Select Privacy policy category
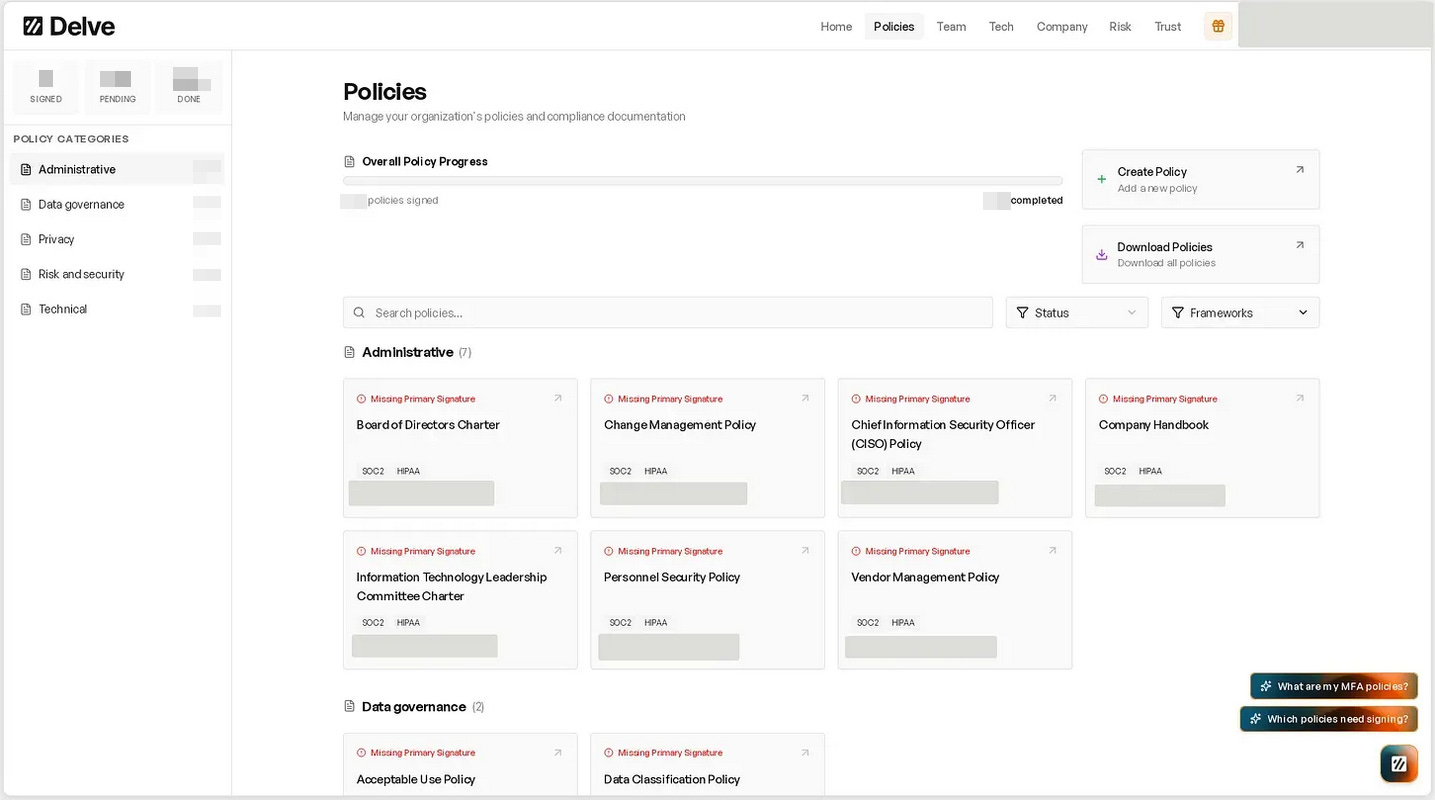This screenshot has height=800, width=1435. click(117, 240)
